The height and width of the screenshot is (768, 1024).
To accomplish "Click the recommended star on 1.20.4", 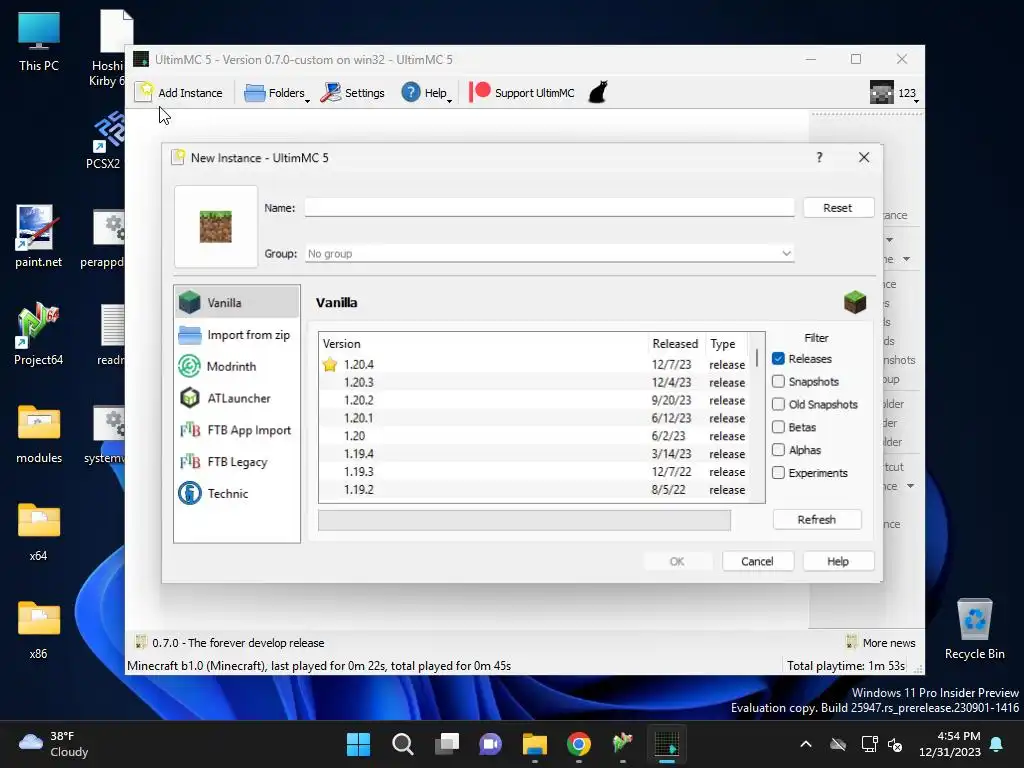I will click(330, 364).
